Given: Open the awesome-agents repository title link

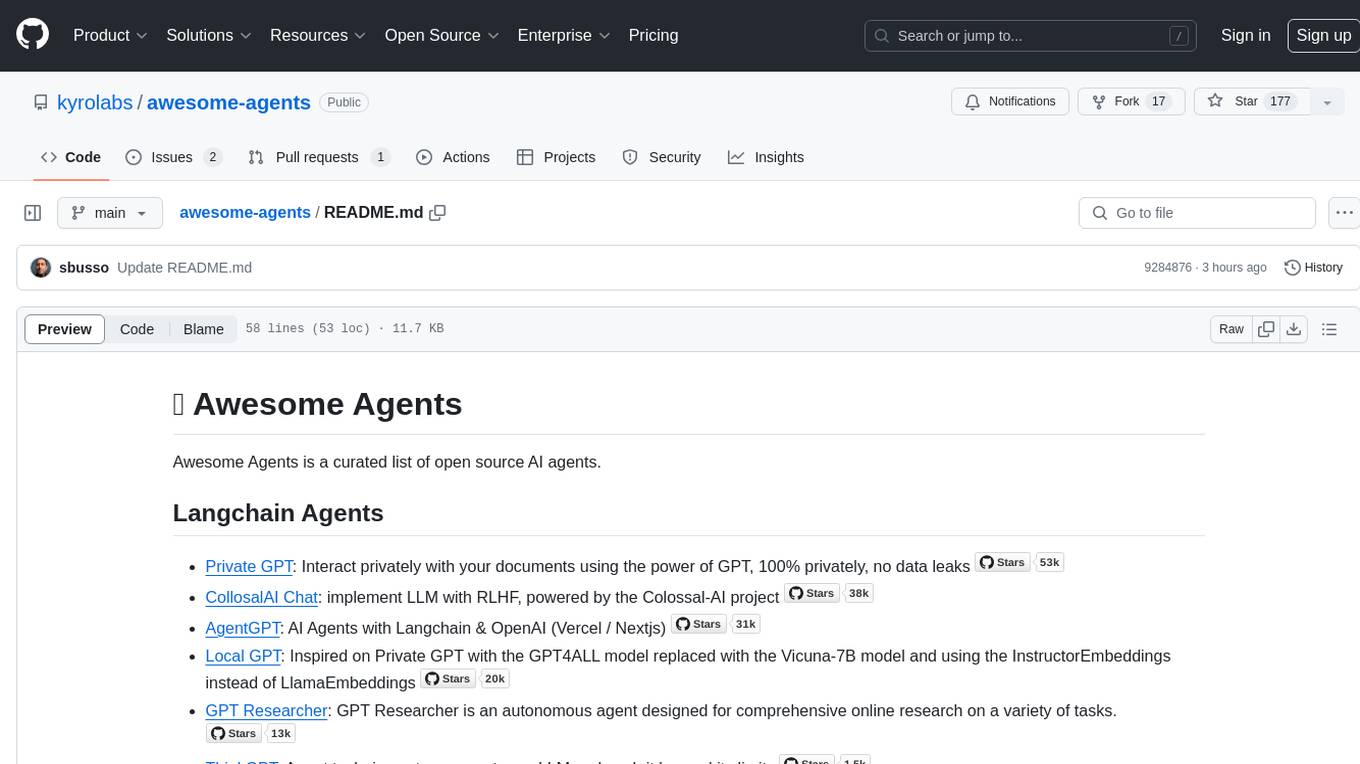Looking at the screenshot, I should pyautogui.click(x=228, y=102).
